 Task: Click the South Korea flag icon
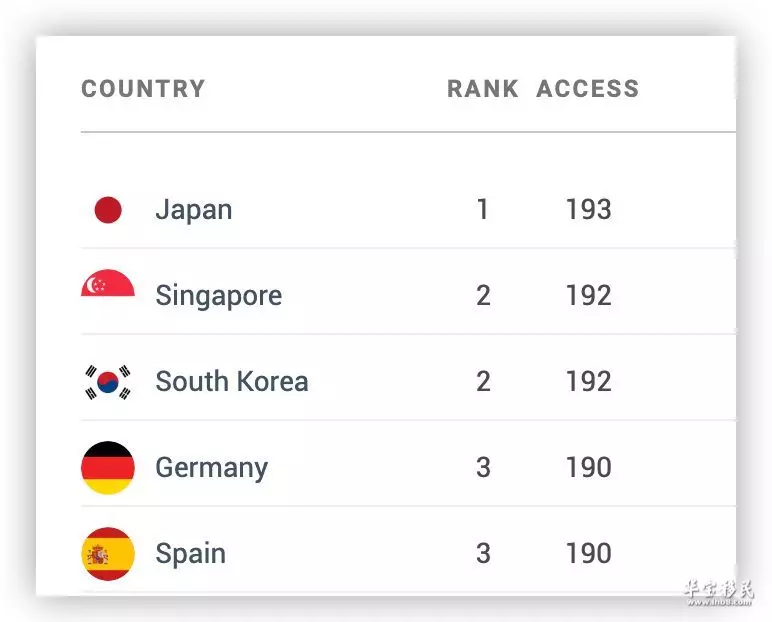pyautogui.click(x=108, y=382)
